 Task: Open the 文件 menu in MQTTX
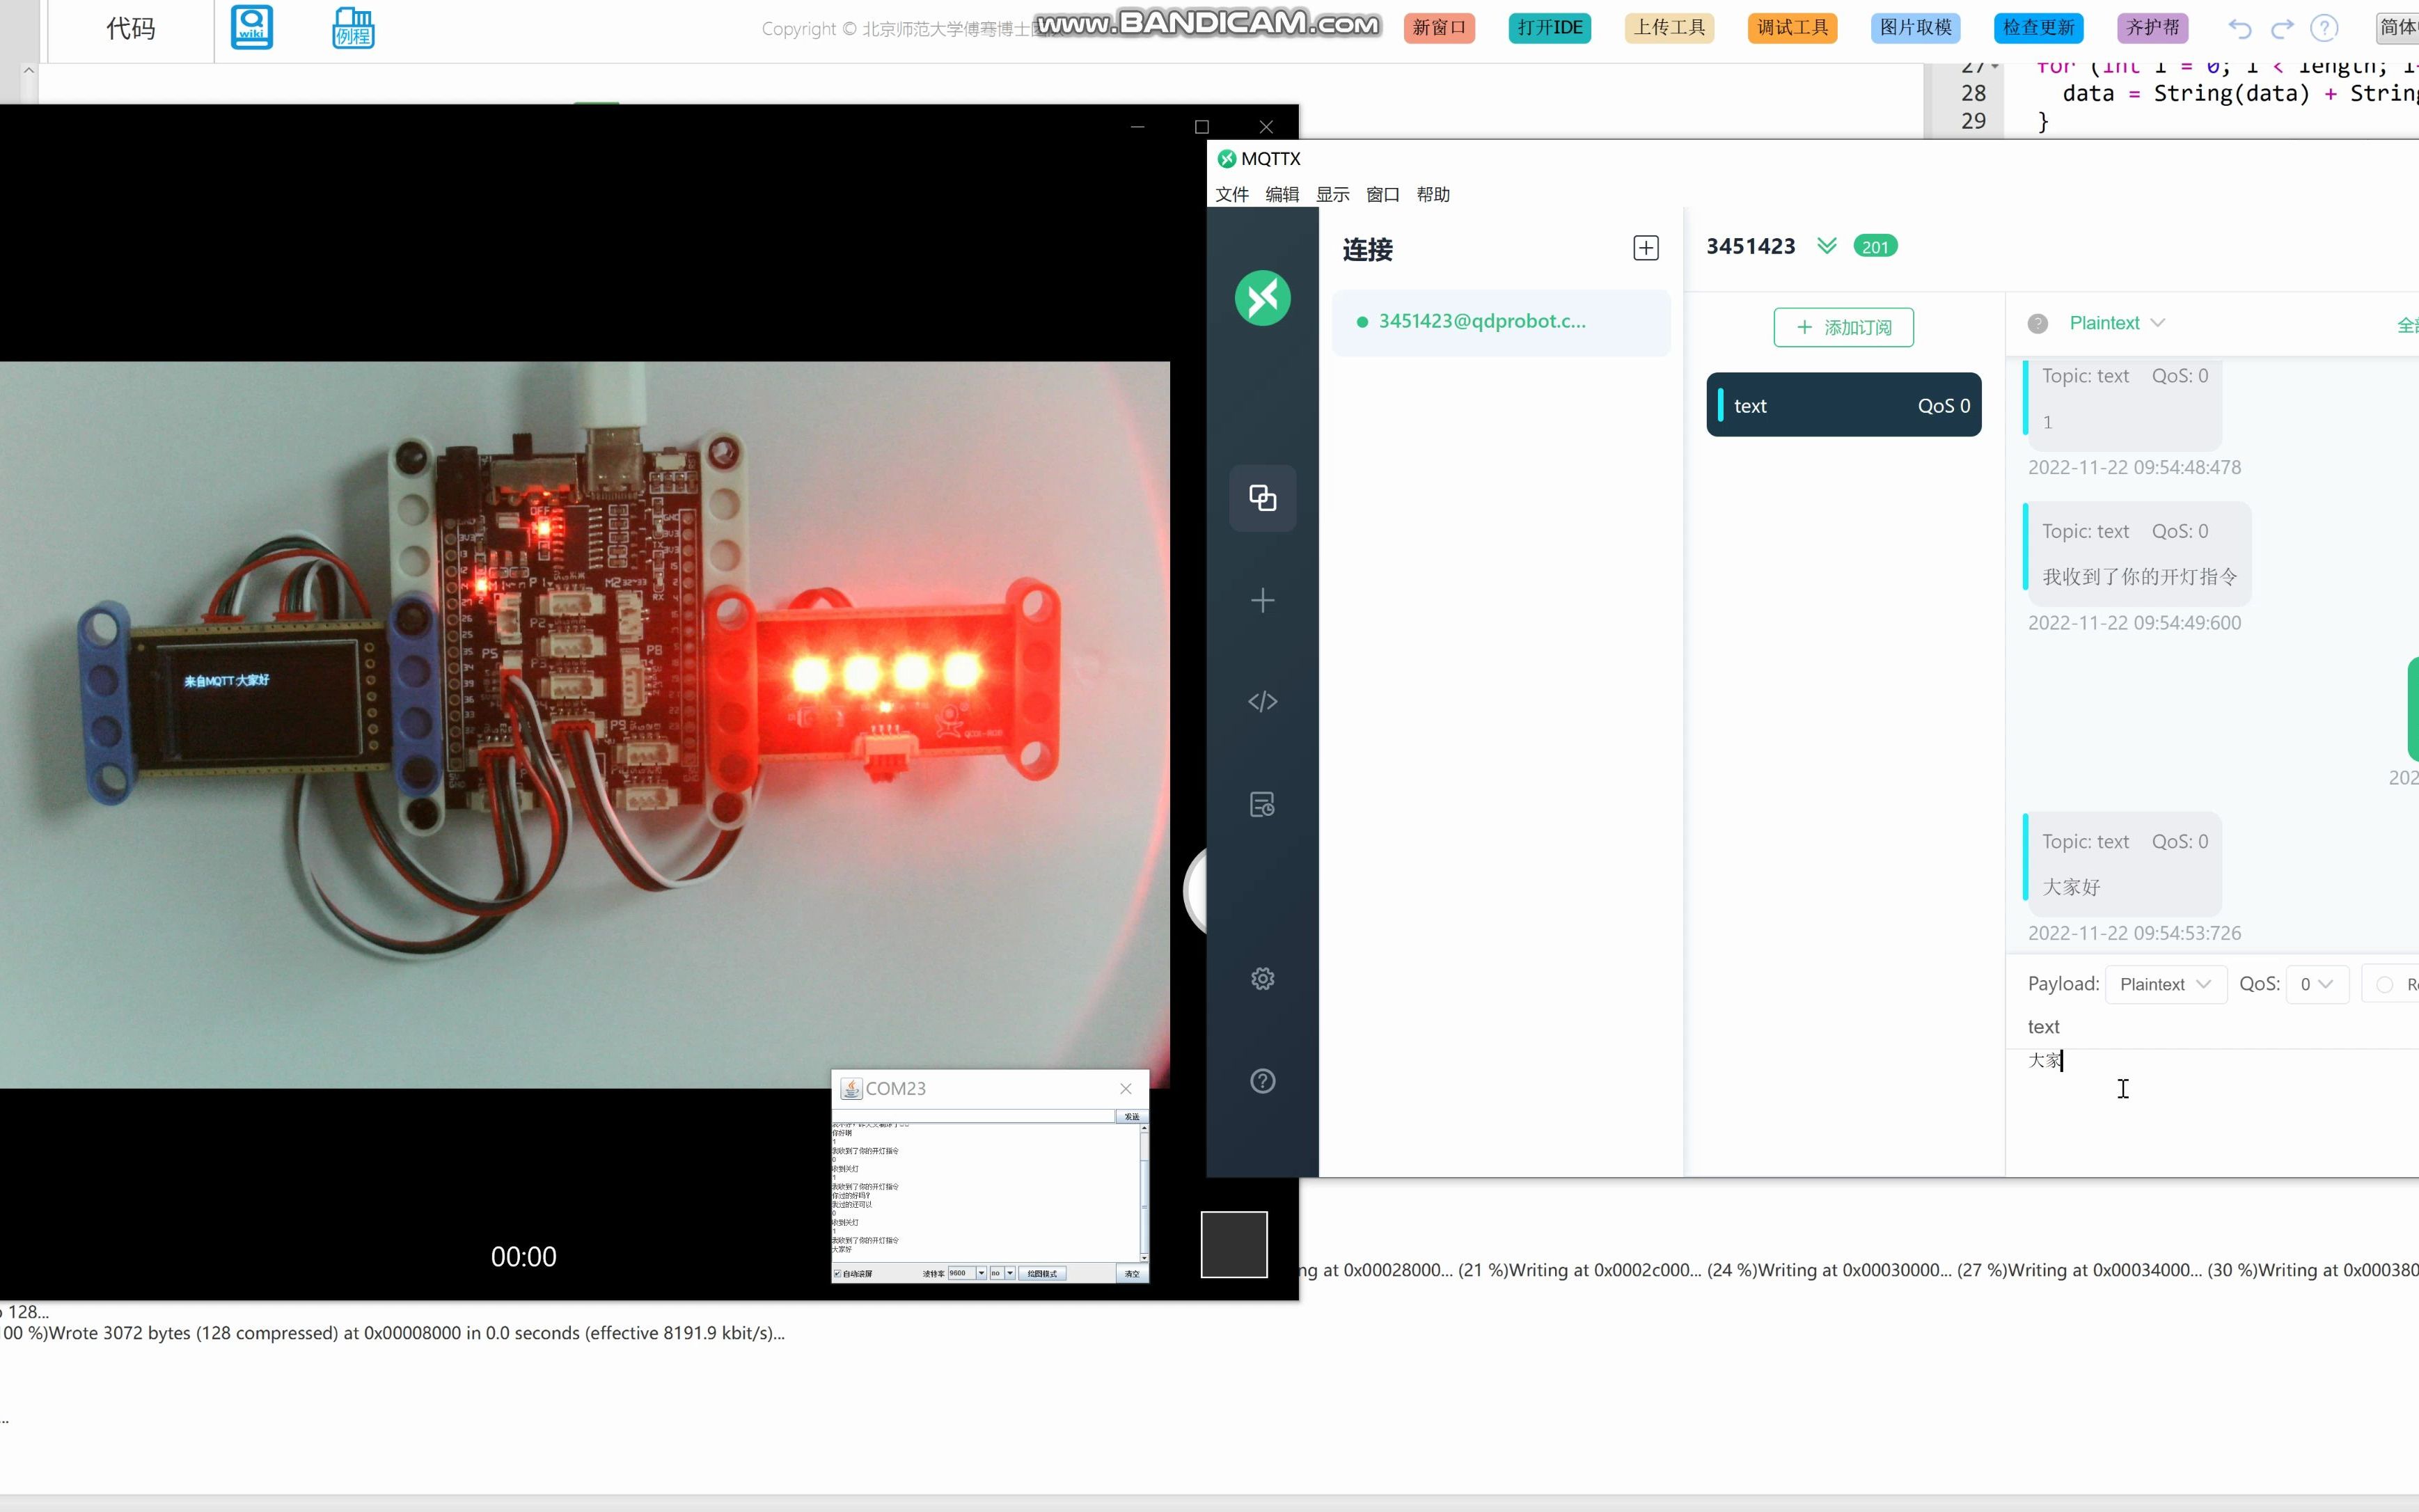pos(1231,195)
